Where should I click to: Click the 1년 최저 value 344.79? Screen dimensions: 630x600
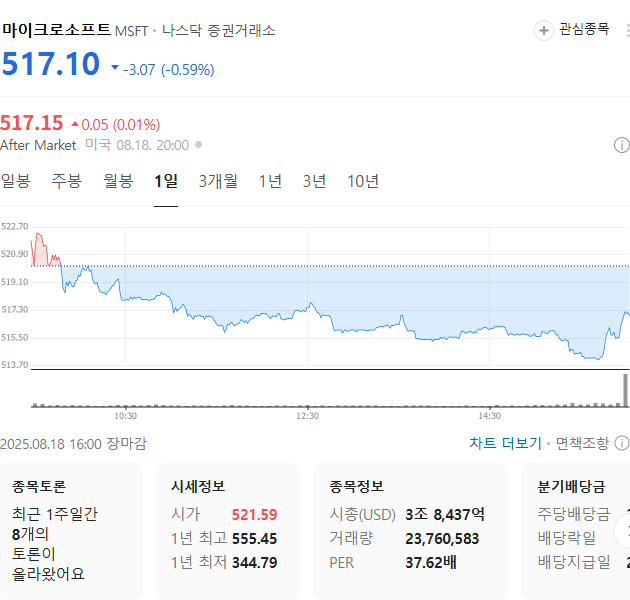254,563
